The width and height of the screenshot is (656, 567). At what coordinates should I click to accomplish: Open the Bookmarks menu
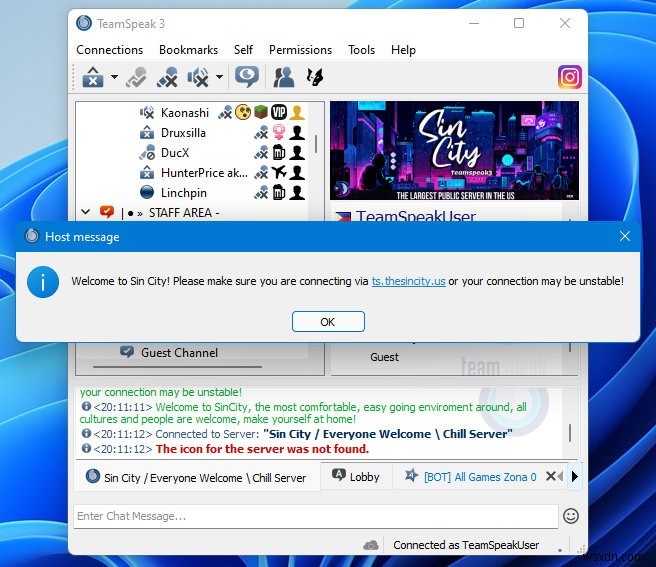point(188,50)
